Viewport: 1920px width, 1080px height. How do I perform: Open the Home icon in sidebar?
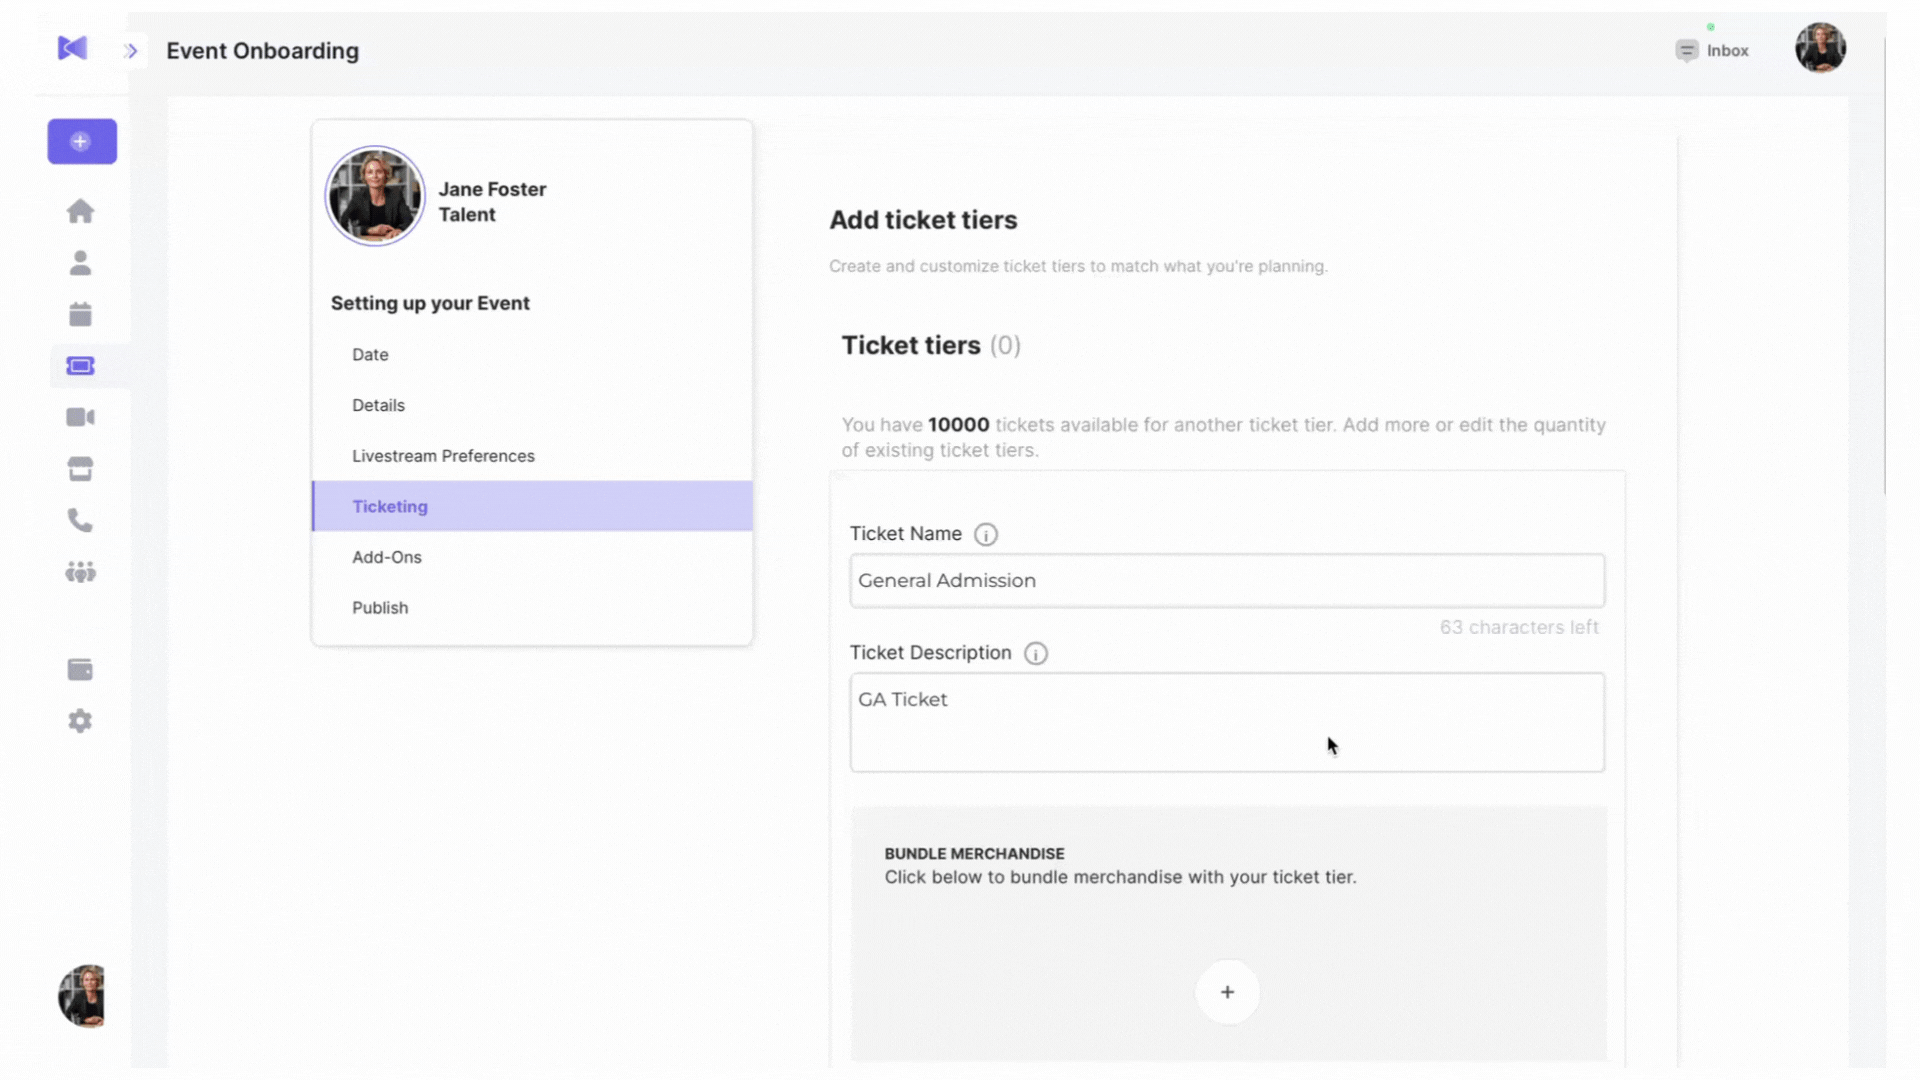click(x=81, y=211)
